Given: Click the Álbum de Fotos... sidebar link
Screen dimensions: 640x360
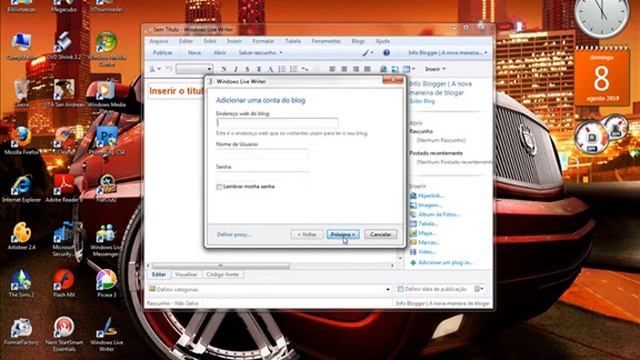Looking at the screenshot, I should tap(439, 214).
